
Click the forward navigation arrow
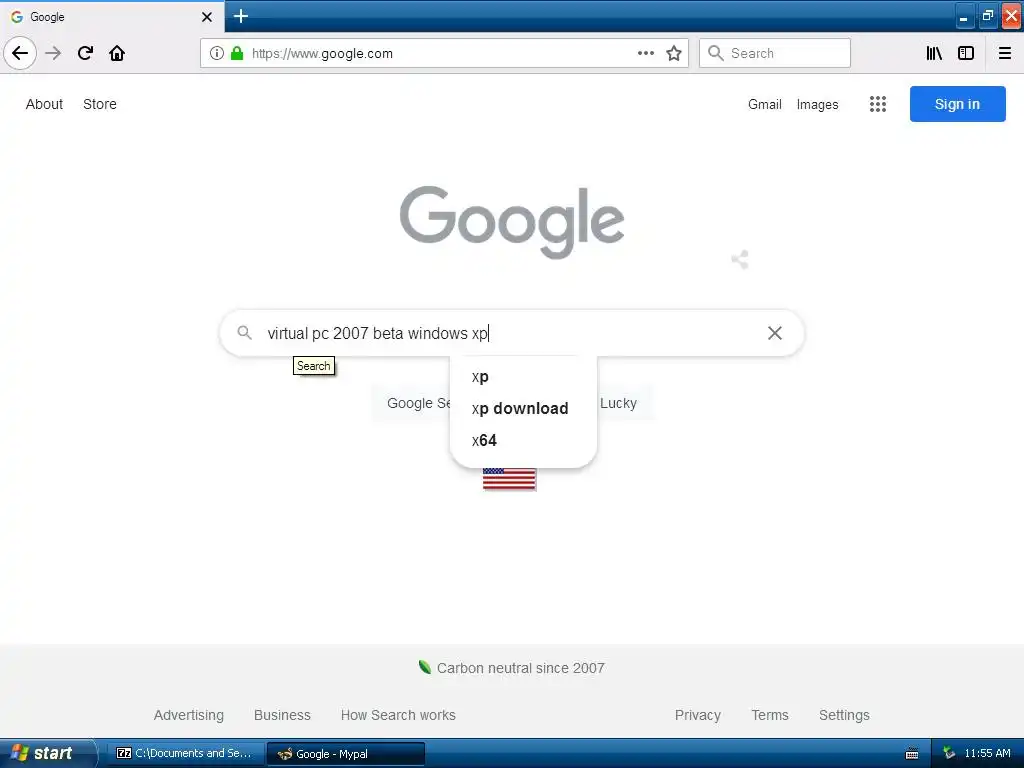53,53
